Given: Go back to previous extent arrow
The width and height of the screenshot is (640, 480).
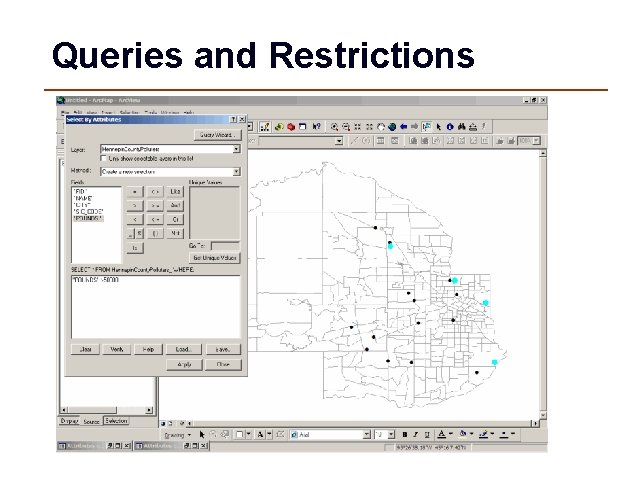Looking at the screenshot, I should click(403, 127).
